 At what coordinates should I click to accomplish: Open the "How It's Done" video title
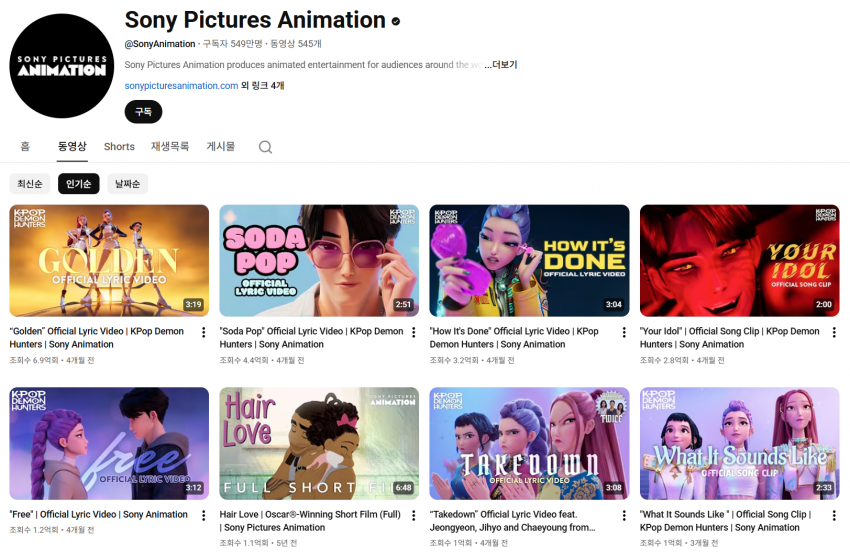pos(514,338)
